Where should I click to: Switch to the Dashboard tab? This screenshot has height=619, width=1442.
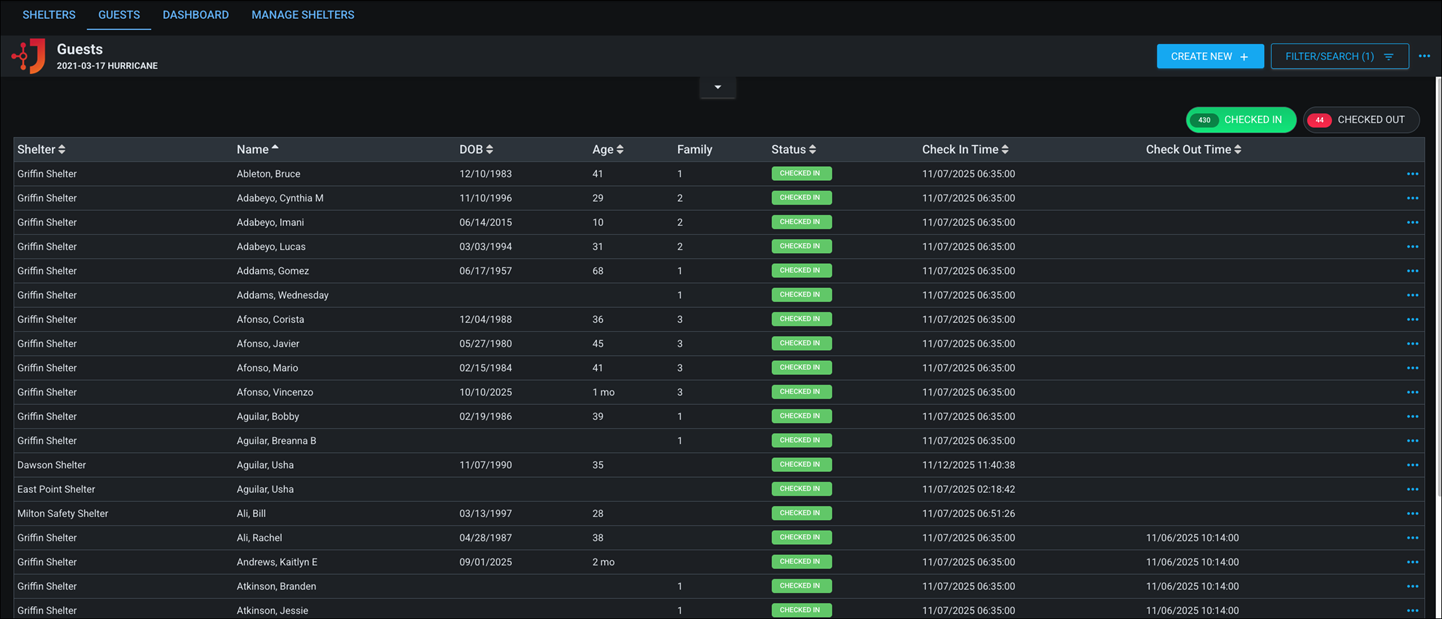[x=195, y=14]
